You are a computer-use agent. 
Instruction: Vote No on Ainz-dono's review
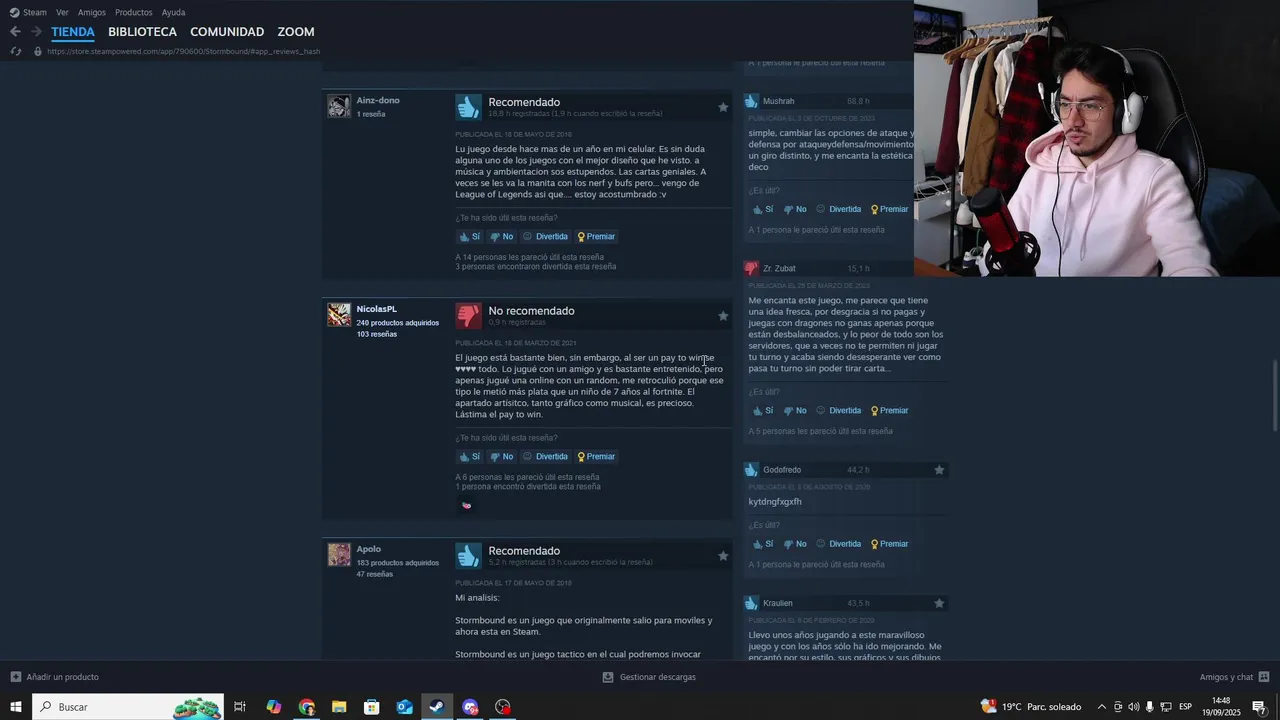[501, 237]
